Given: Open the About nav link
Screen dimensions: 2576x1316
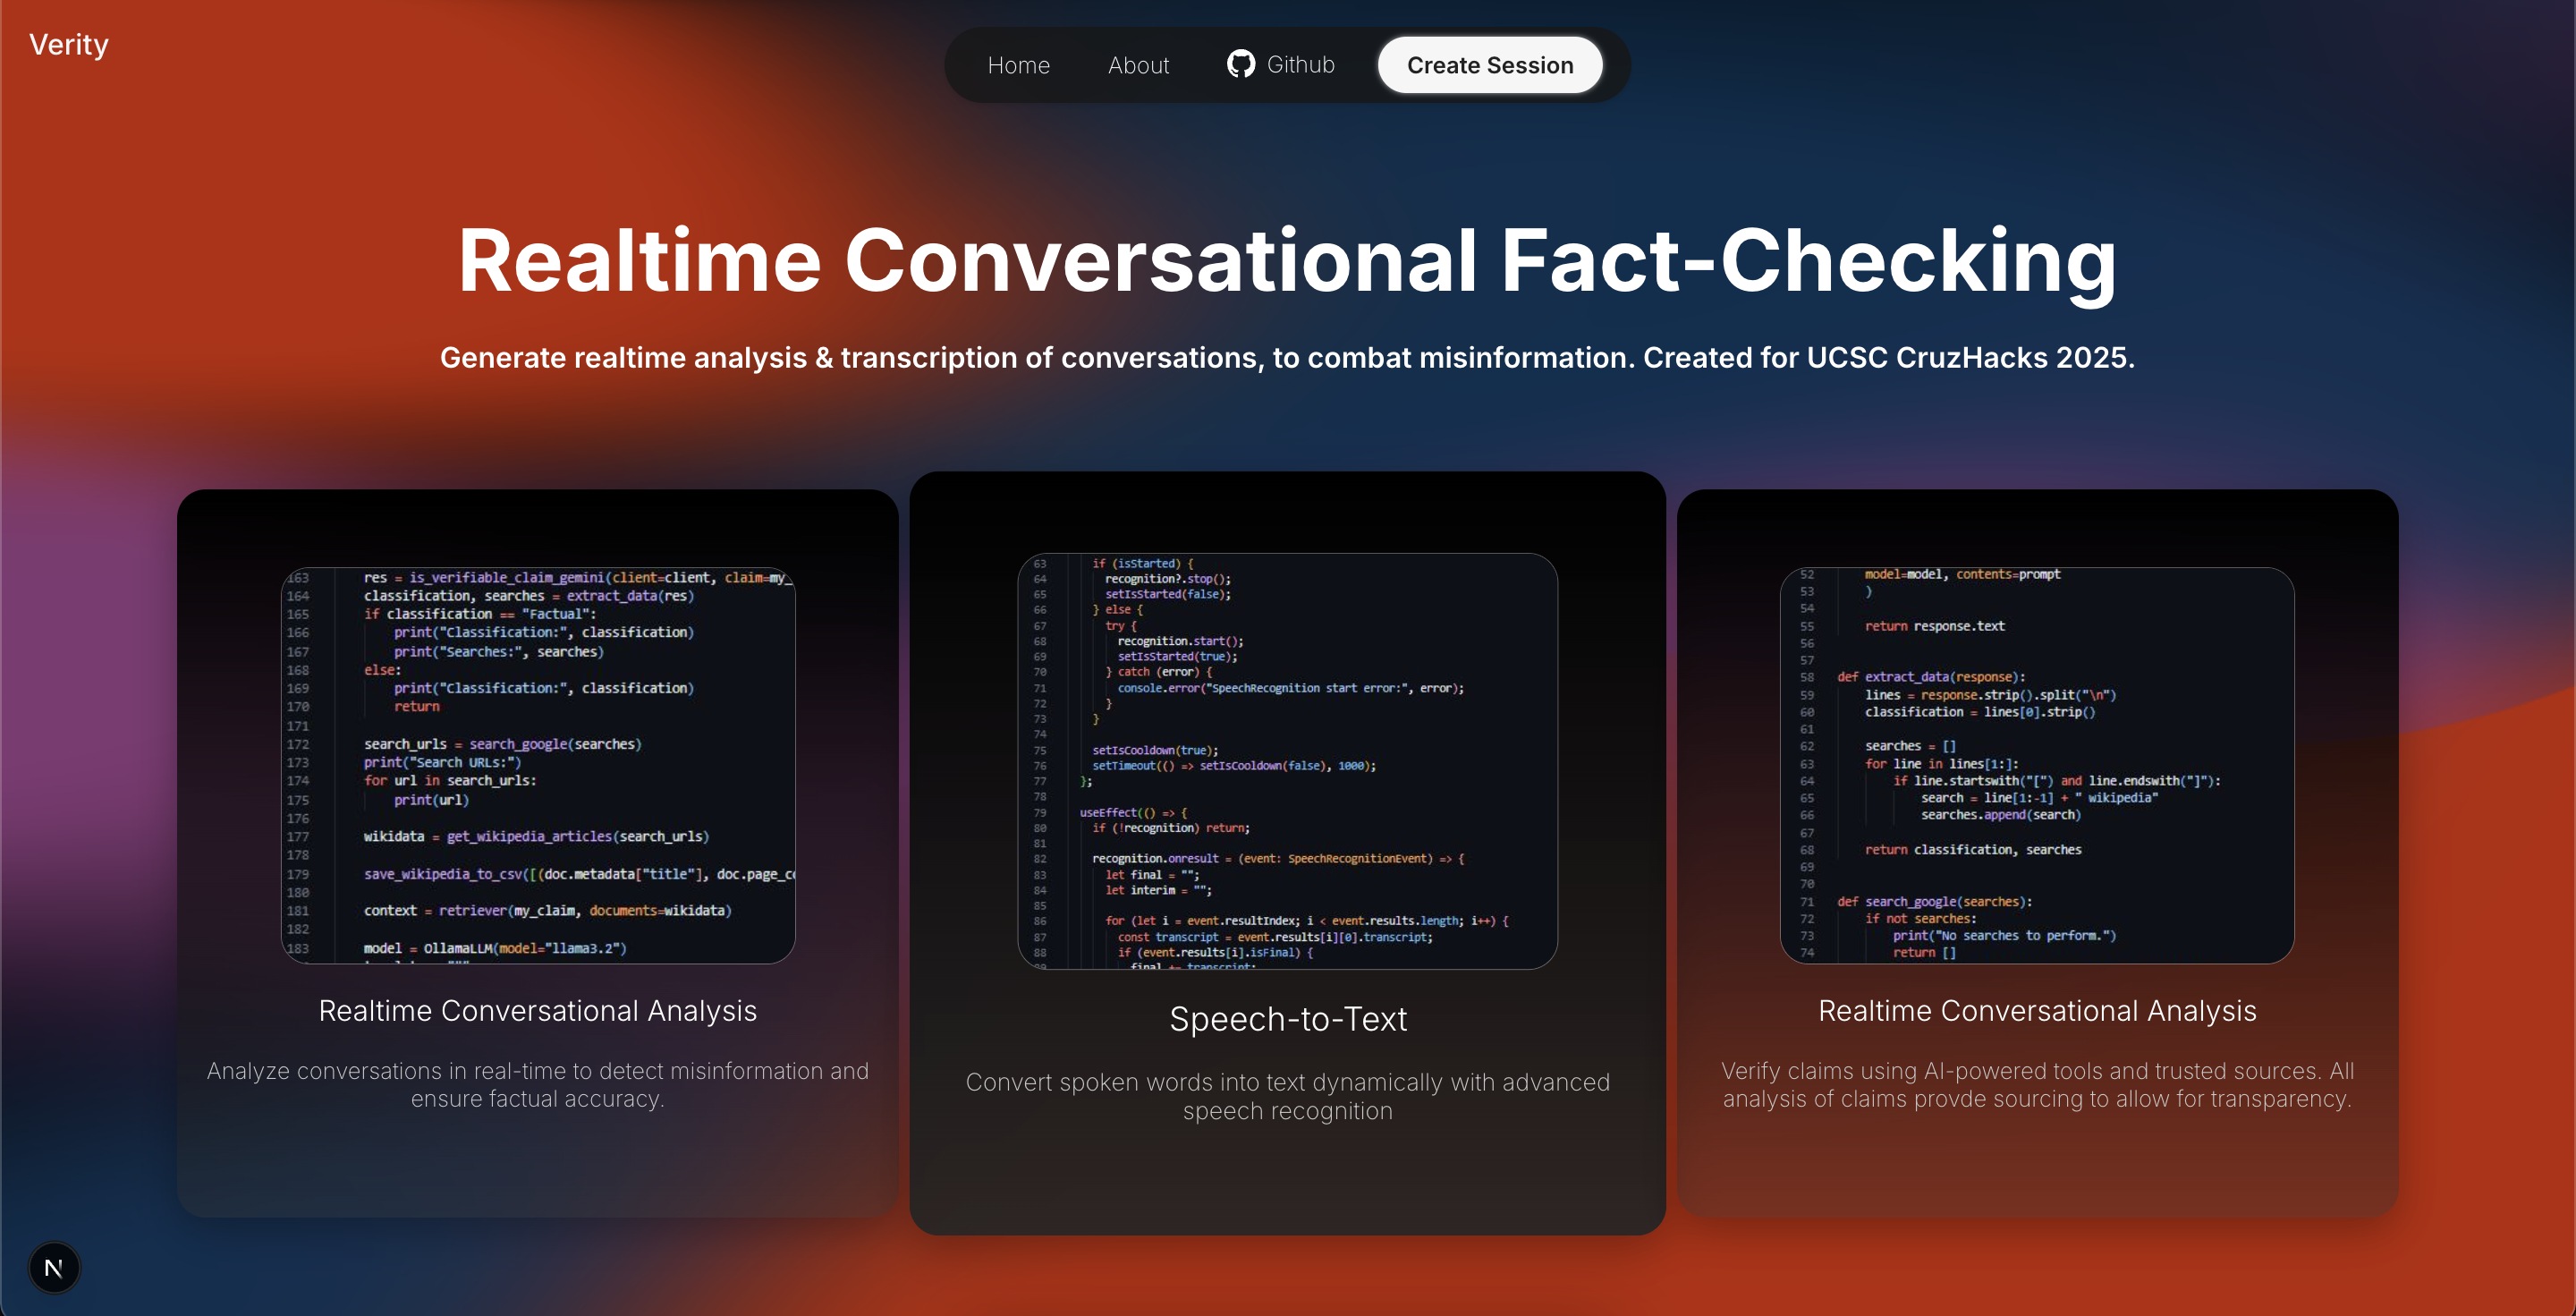Looking at the screenshot, I should 1138,65.
